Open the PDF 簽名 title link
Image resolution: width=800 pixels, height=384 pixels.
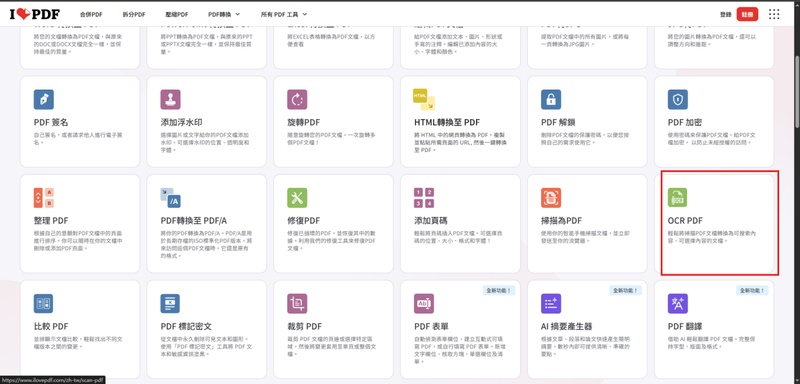coord(51,122)
